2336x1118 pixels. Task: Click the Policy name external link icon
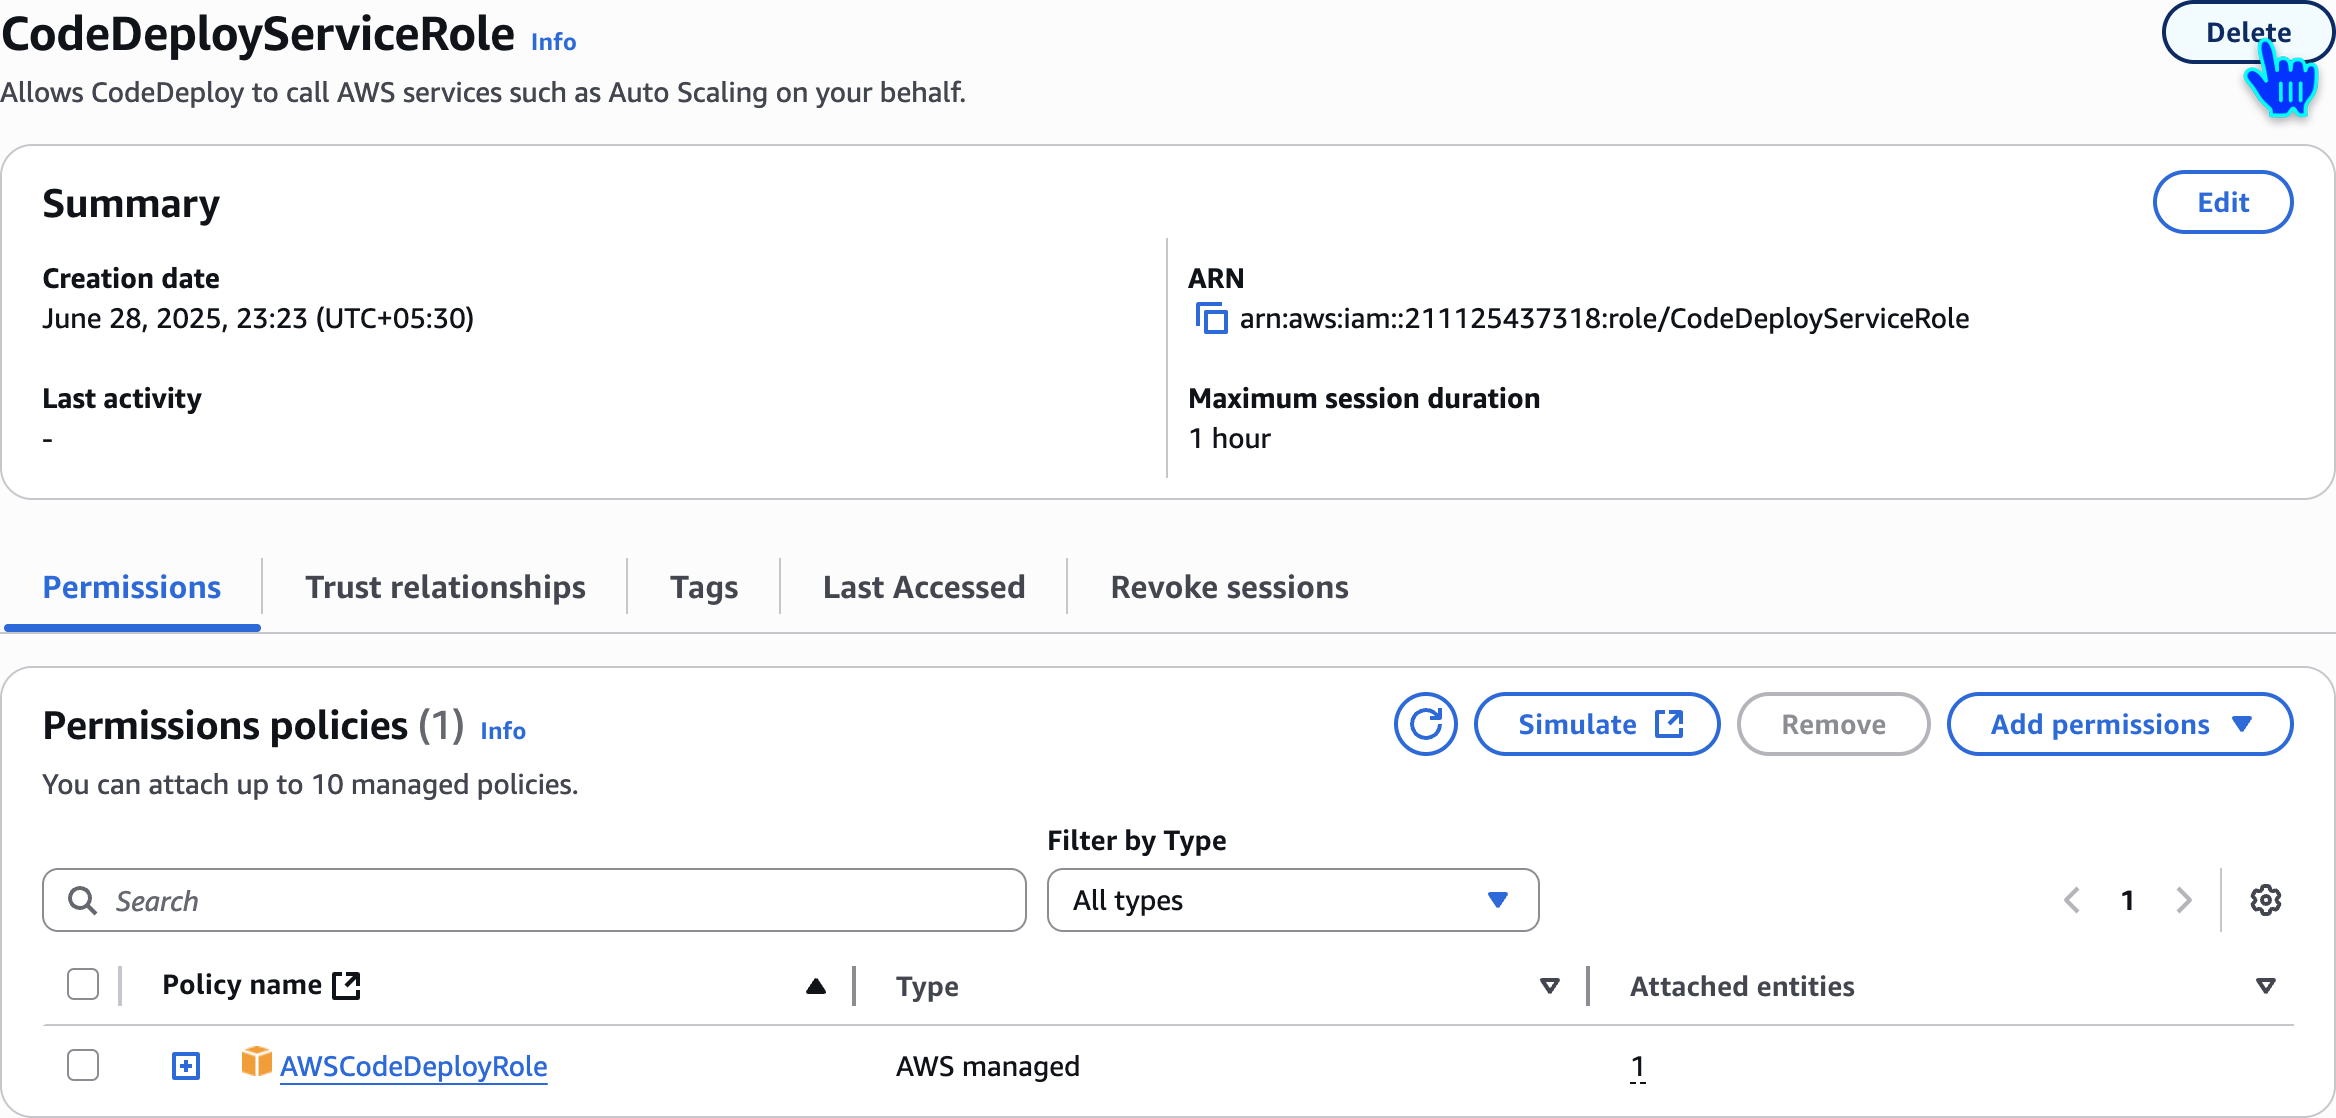[347, 985]
